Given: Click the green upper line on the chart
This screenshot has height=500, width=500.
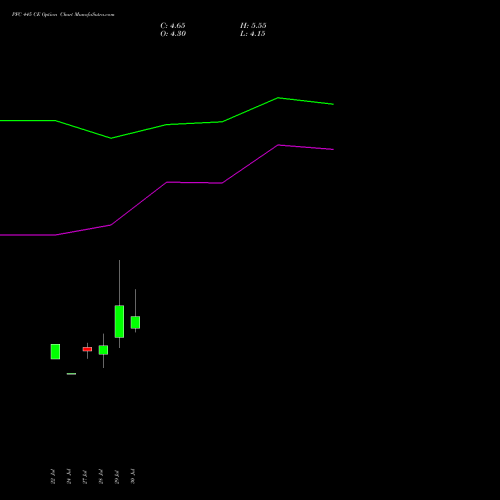Looking at the screenshot, I should pyautogui.click(x=167, y=125).
